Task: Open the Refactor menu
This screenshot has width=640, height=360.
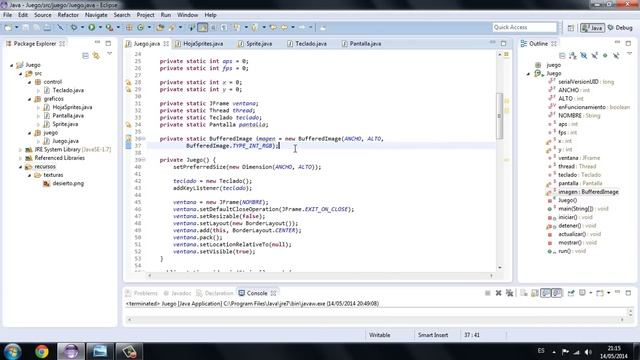Action: 68,15
